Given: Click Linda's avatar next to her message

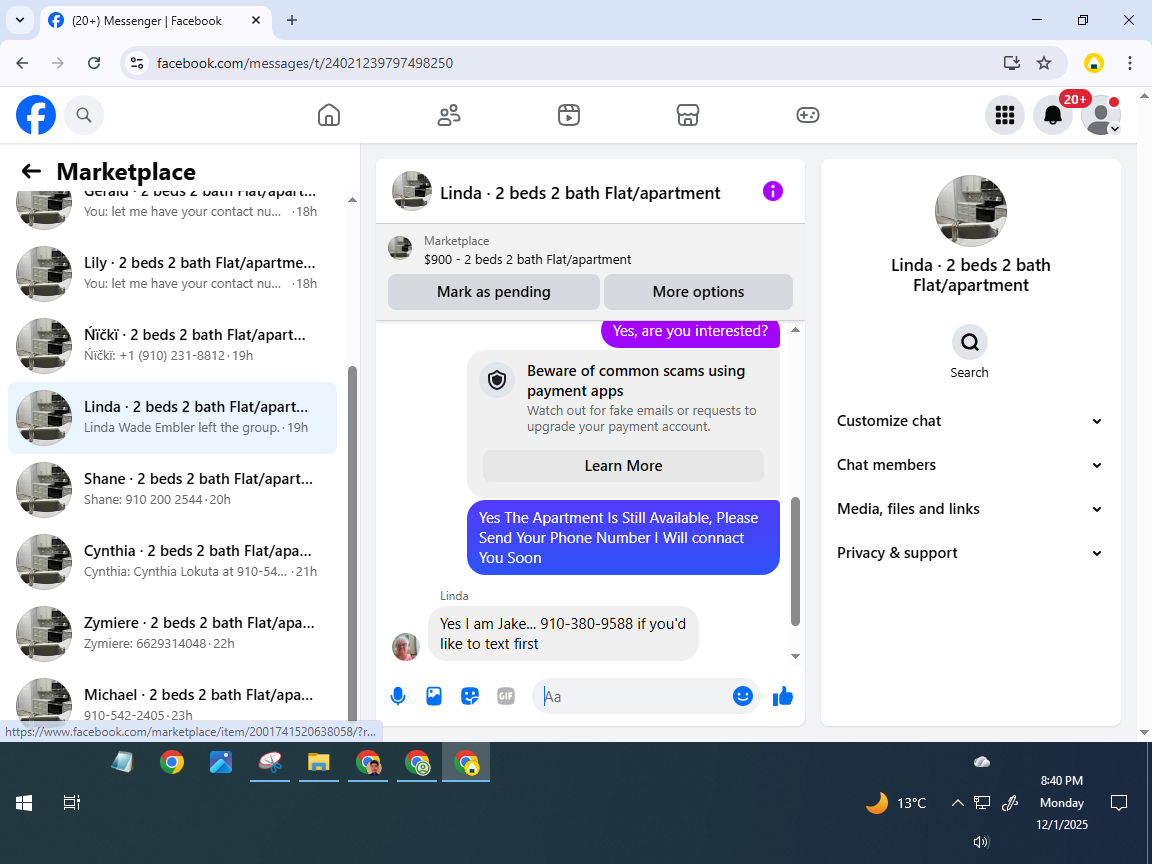Looking at the screenshot, I should [x=406, y=647].
